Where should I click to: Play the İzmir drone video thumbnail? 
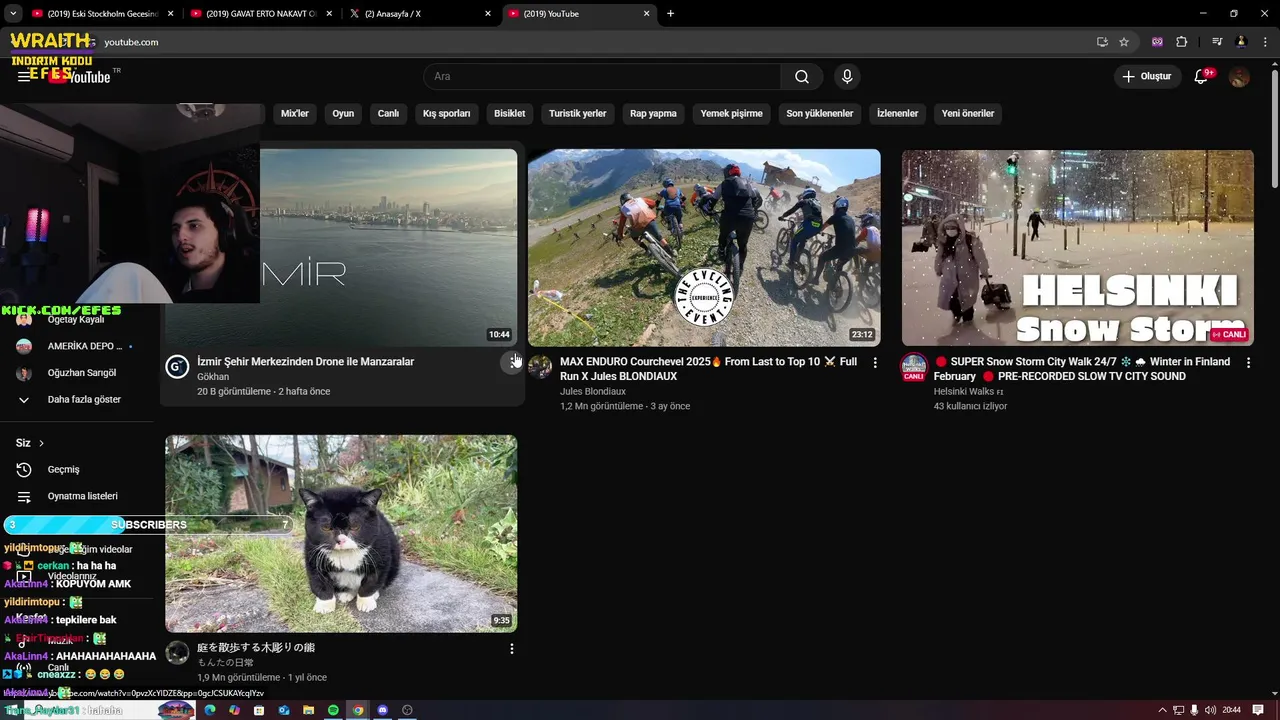pos(389,248)
